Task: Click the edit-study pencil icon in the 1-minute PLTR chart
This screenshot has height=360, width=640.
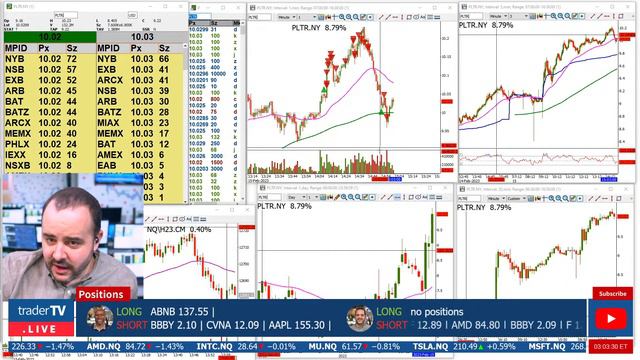Action: [x=362, y=17]
